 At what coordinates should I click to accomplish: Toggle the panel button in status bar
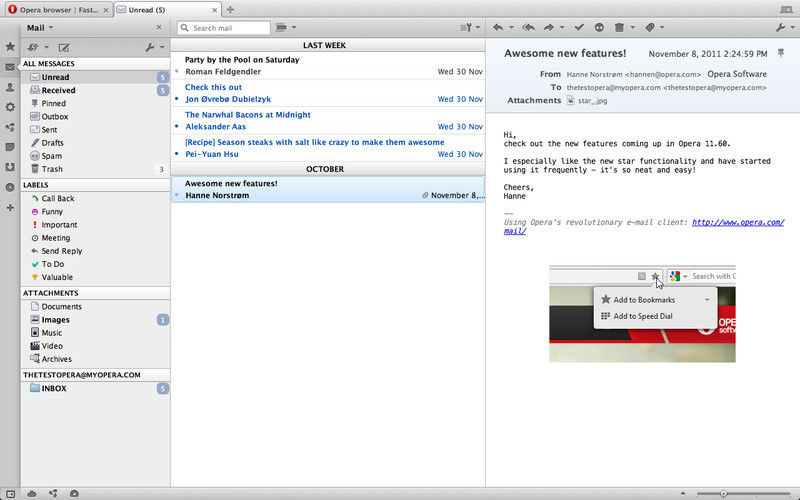(10, 494)
